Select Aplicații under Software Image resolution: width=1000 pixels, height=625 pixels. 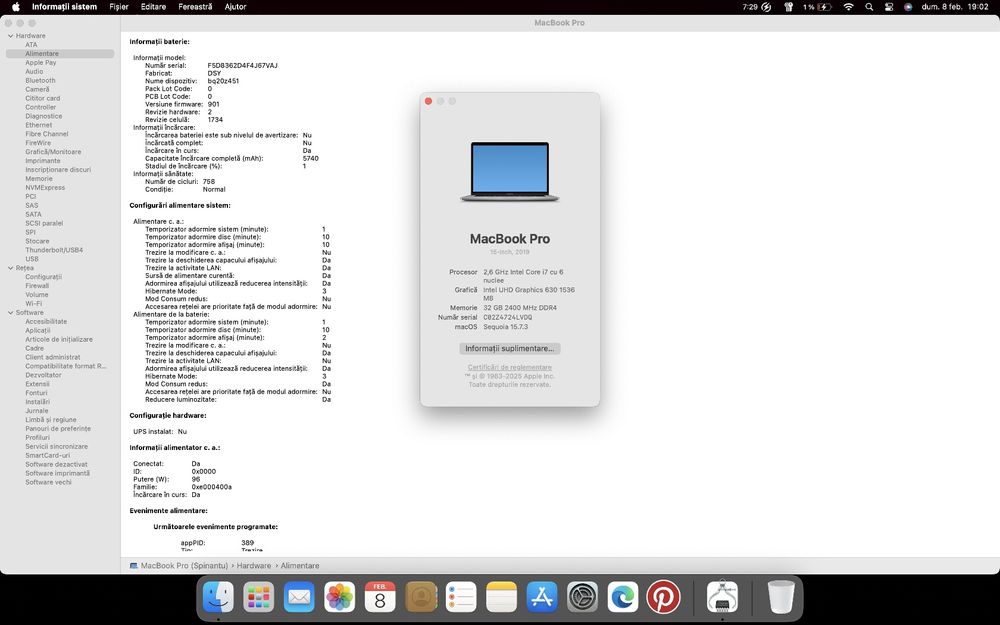(38, 330)
